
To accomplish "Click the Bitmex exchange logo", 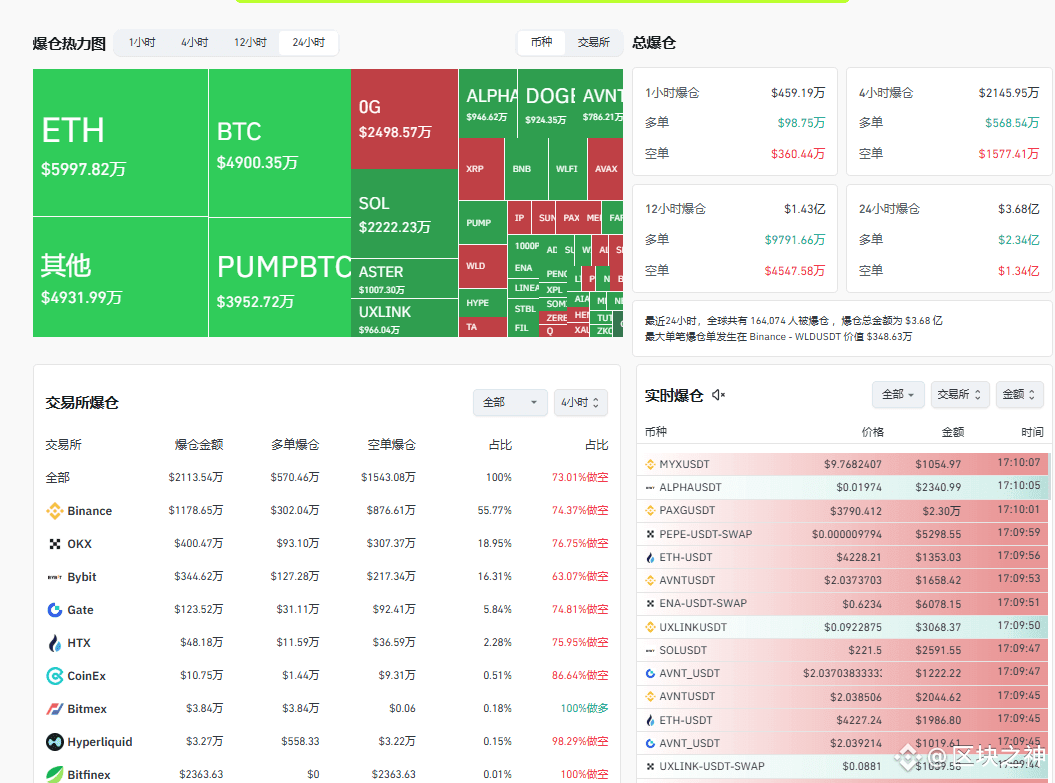I will 54,708.
